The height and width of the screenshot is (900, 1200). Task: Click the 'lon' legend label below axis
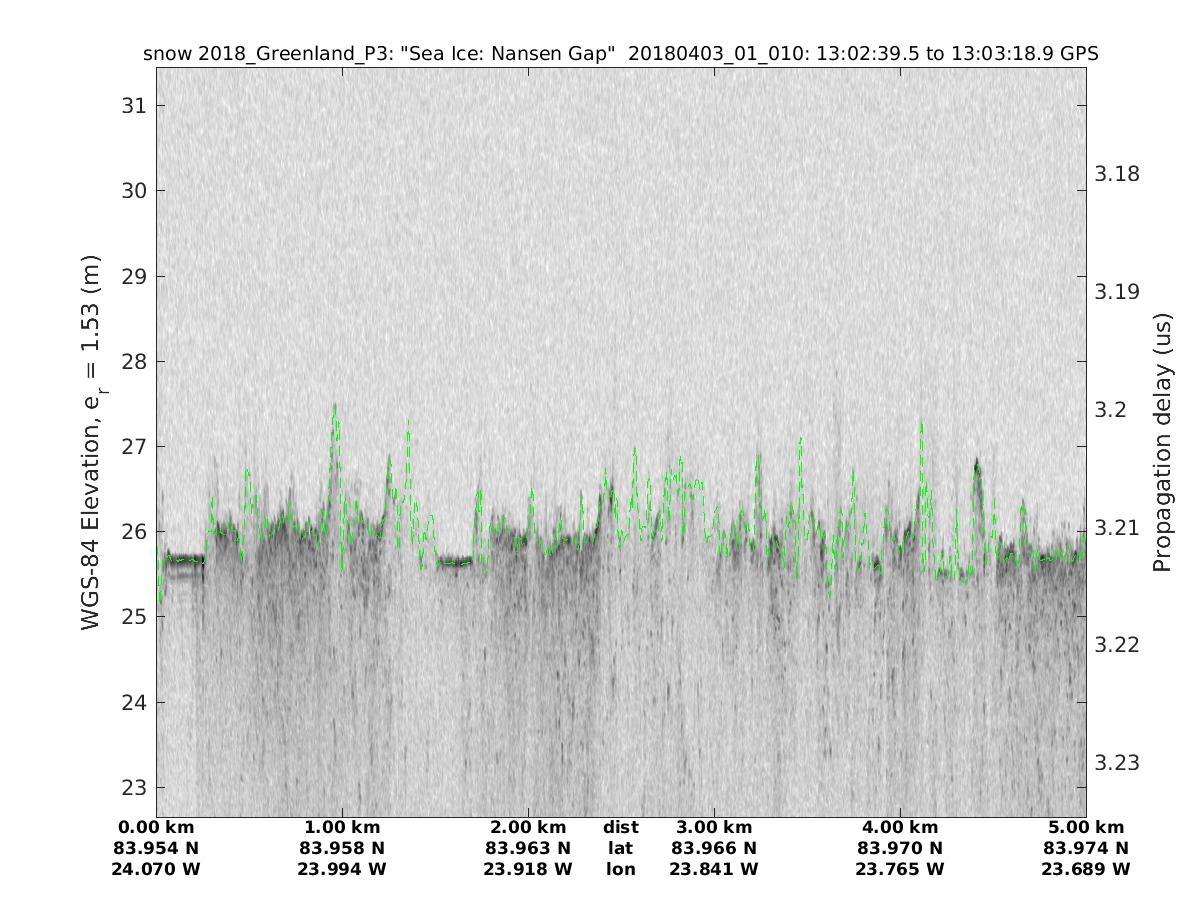coord(620,870)
